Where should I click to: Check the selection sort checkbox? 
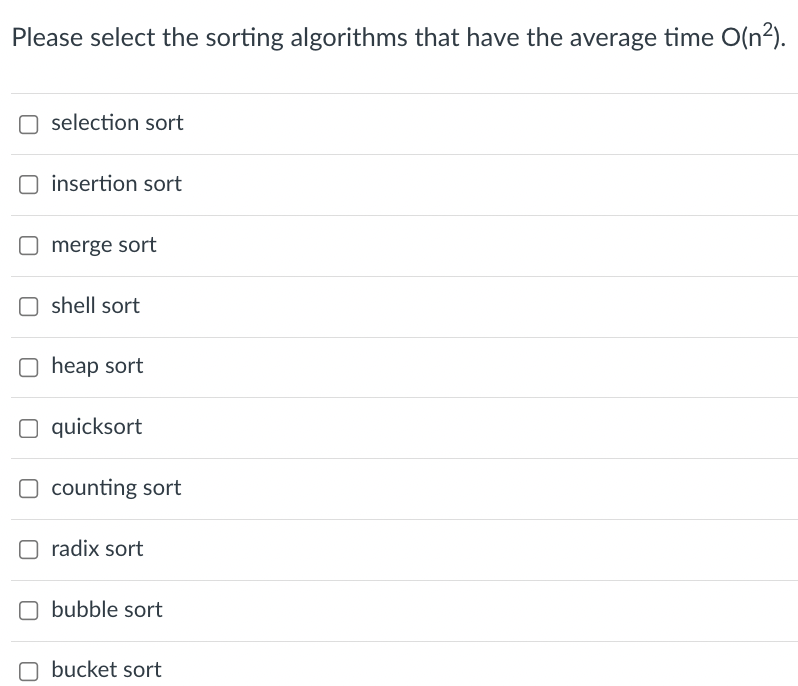point(28,124)
